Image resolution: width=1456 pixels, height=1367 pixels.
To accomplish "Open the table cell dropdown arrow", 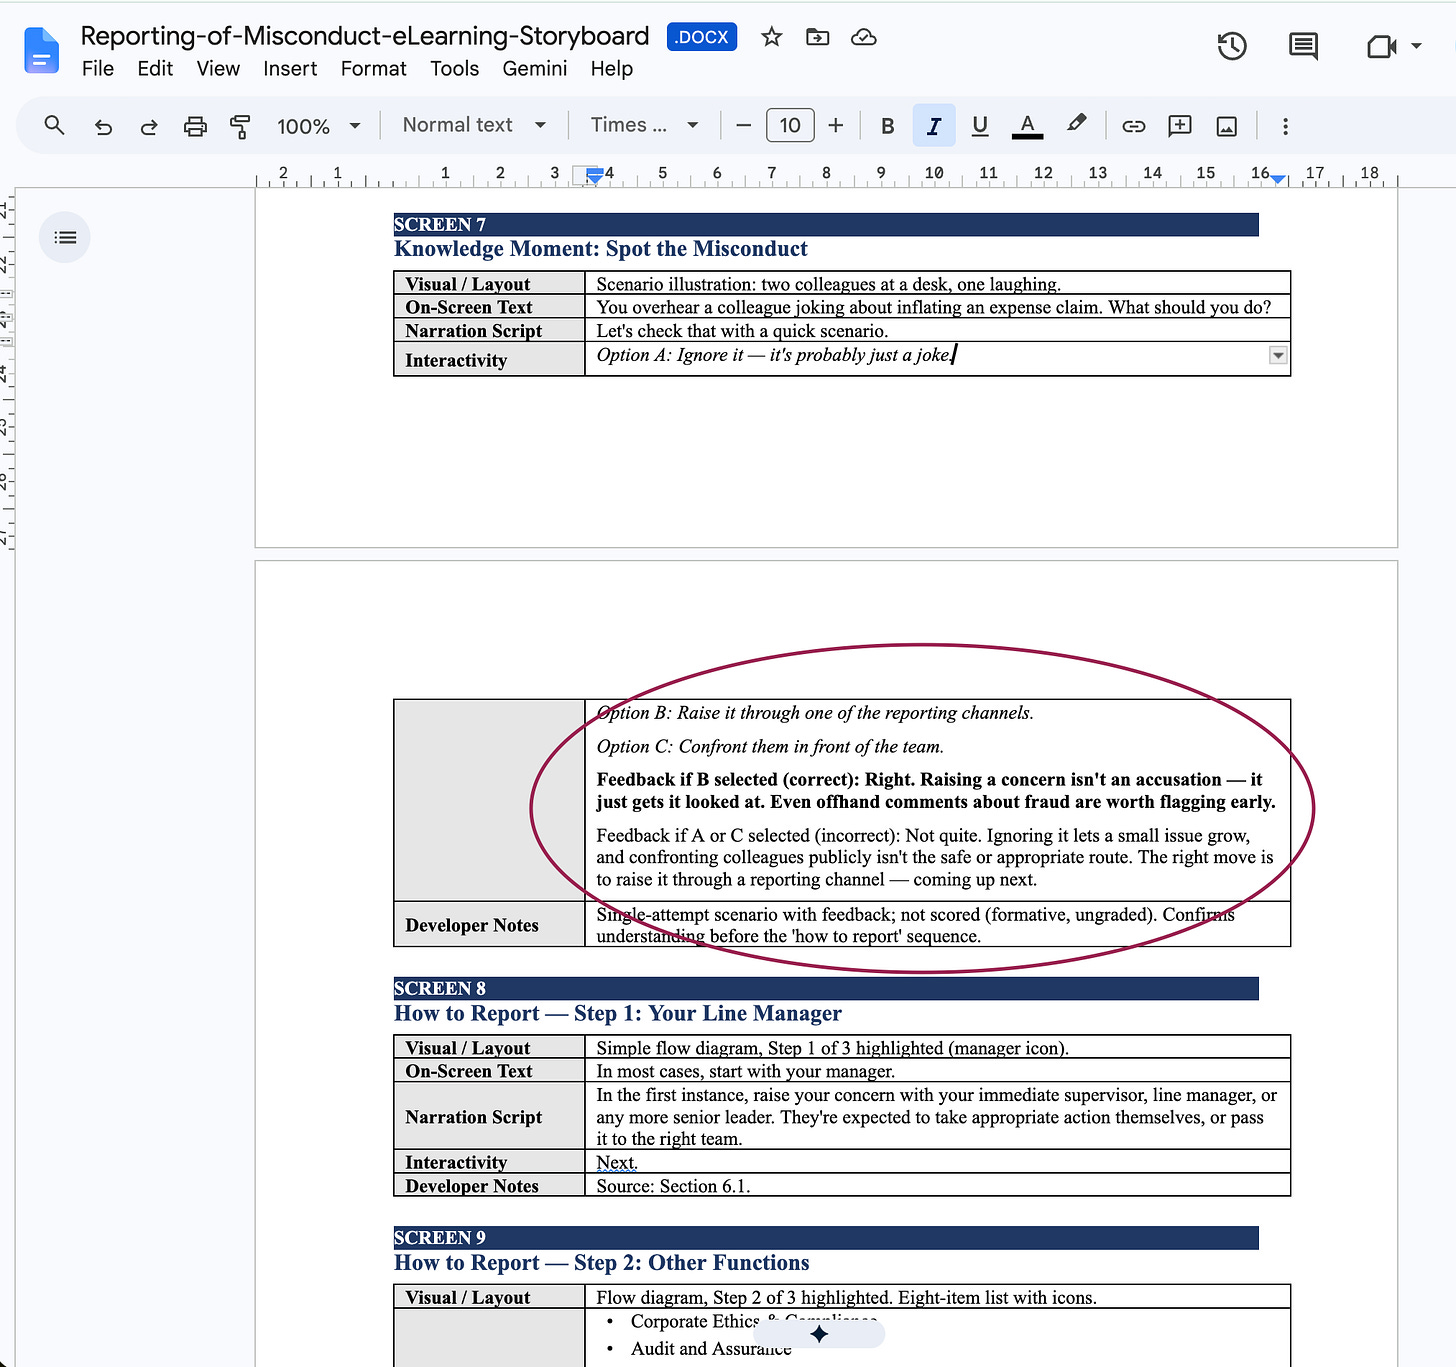I will (1278, 355).
